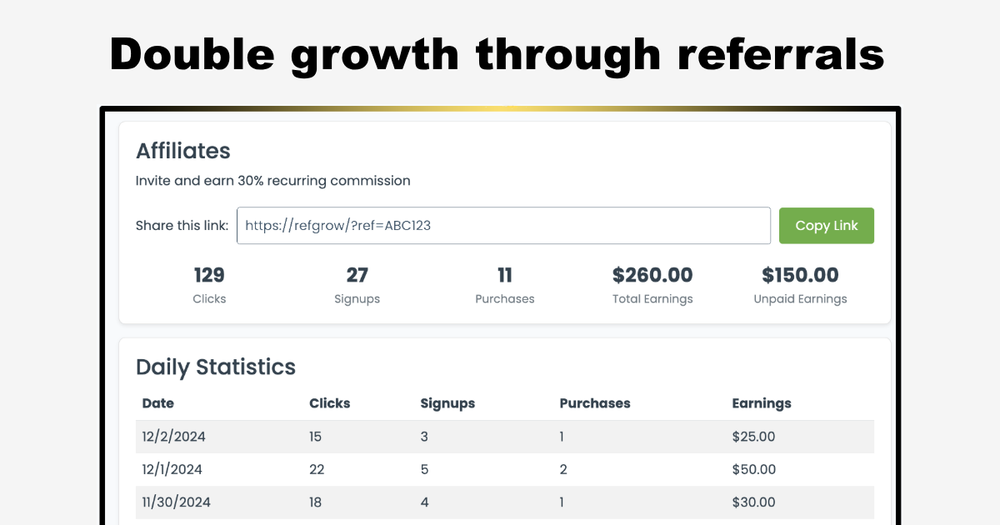1000x525 pixels.
Task: Click the Daily Statistics heading
Action: pos(216,367)
